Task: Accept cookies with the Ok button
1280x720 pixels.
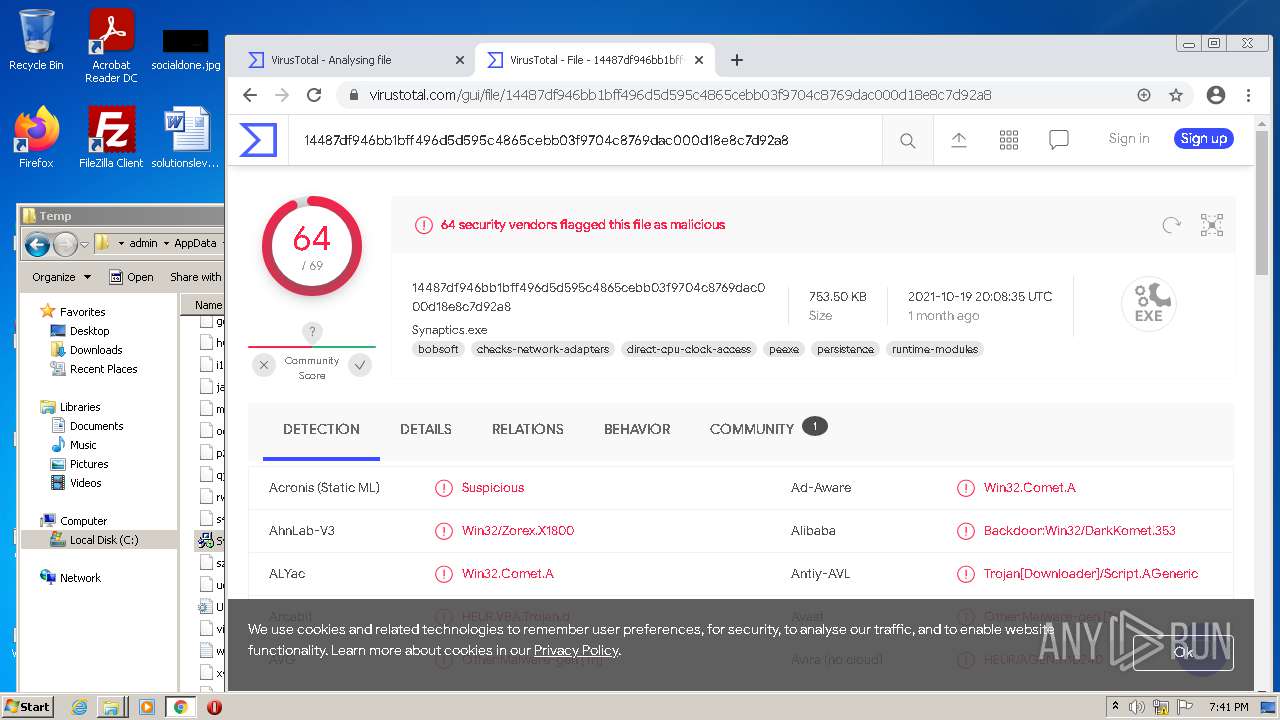Action: (1183, 652)
